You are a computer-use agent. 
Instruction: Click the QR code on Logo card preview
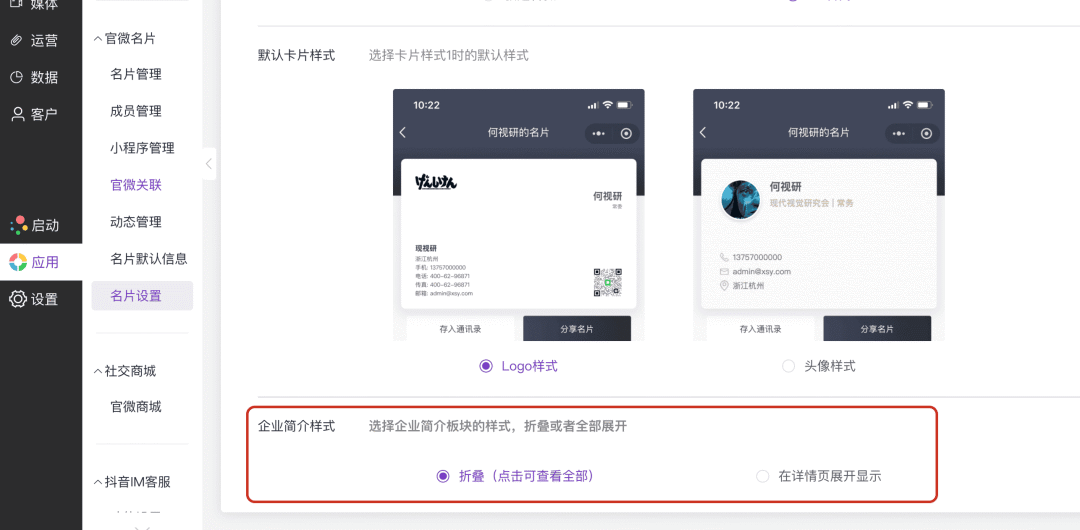[607, 282]
